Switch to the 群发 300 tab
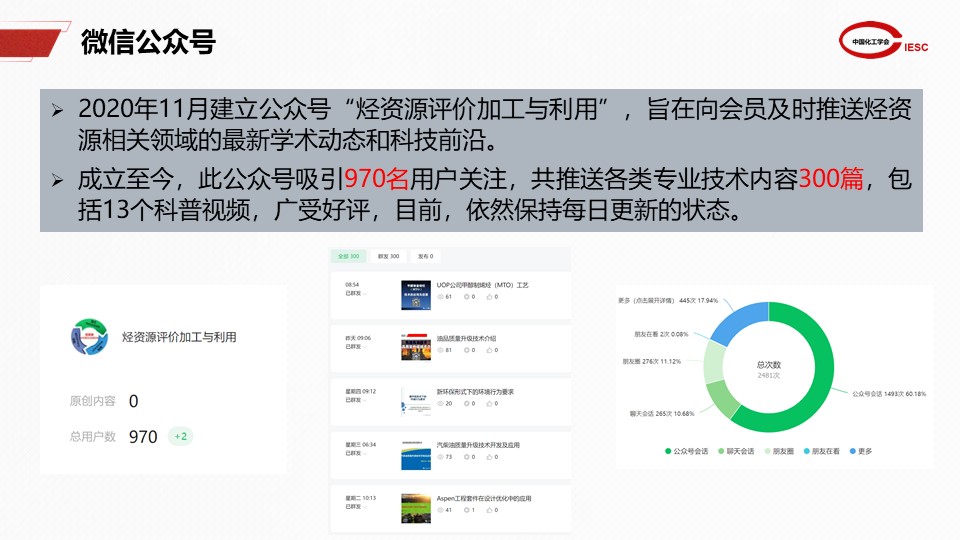960x540 pixels. tap(387, 257)
